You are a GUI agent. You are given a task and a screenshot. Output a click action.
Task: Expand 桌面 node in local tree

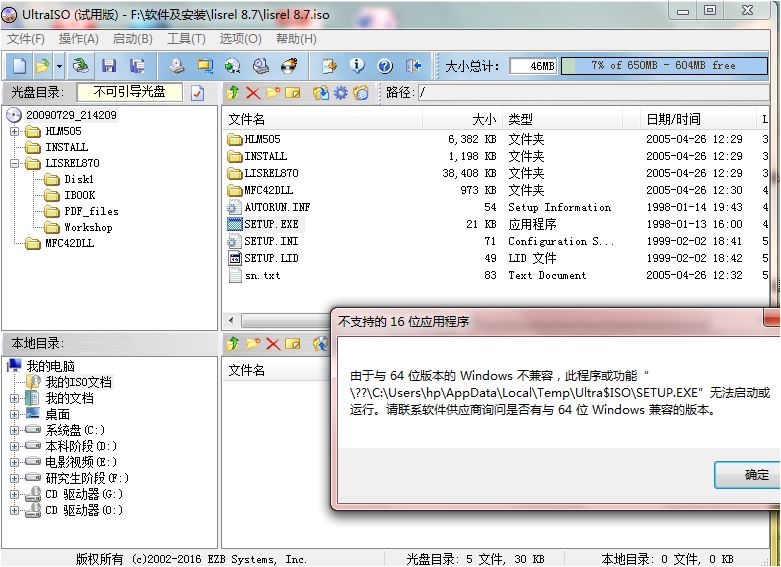coord(14,415)
